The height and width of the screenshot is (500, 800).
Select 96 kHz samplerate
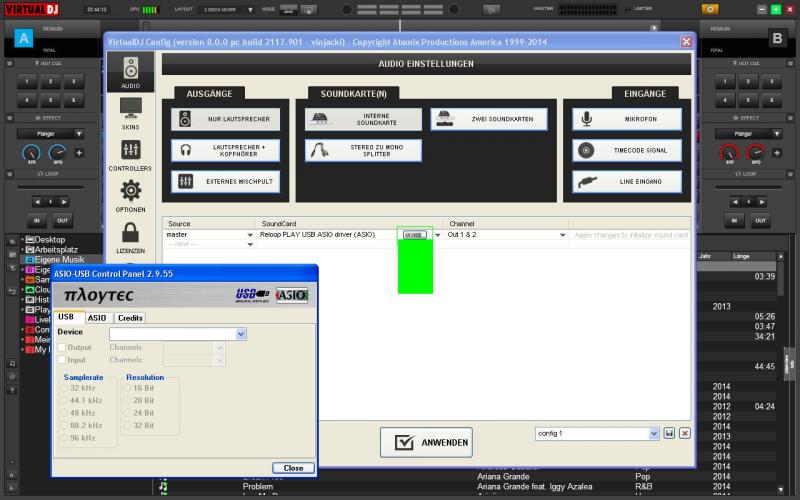click(x=64, y=438)
